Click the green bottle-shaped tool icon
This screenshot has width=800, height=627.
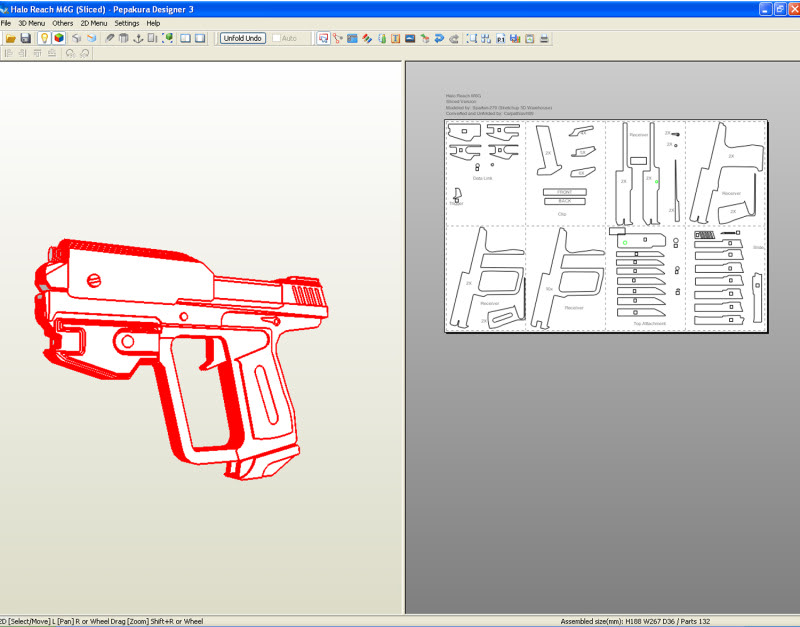pos(382,38)
